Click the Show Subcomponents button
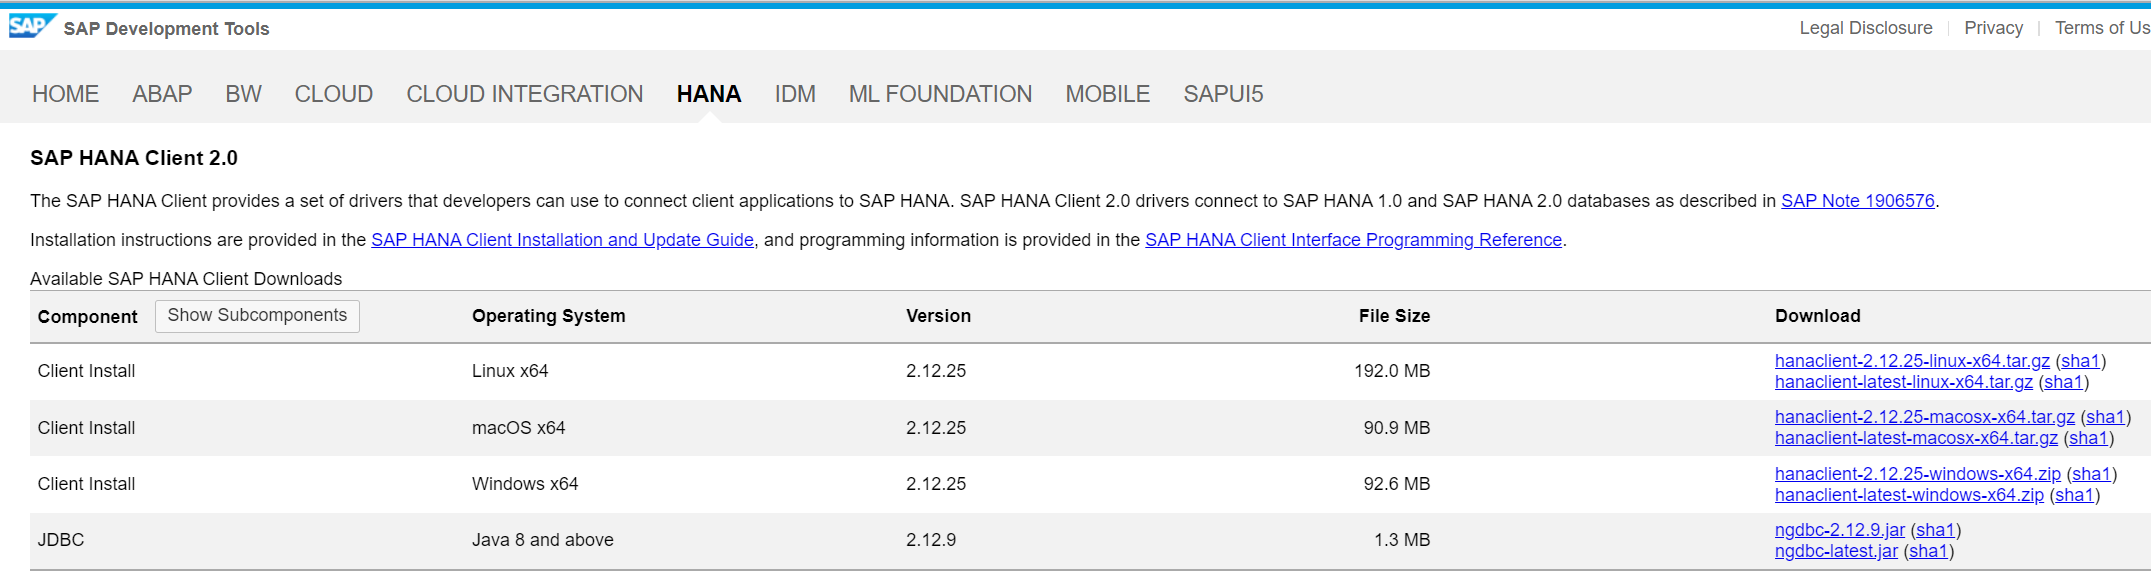The image size is (2151, 579). click(x=257, y=316)
